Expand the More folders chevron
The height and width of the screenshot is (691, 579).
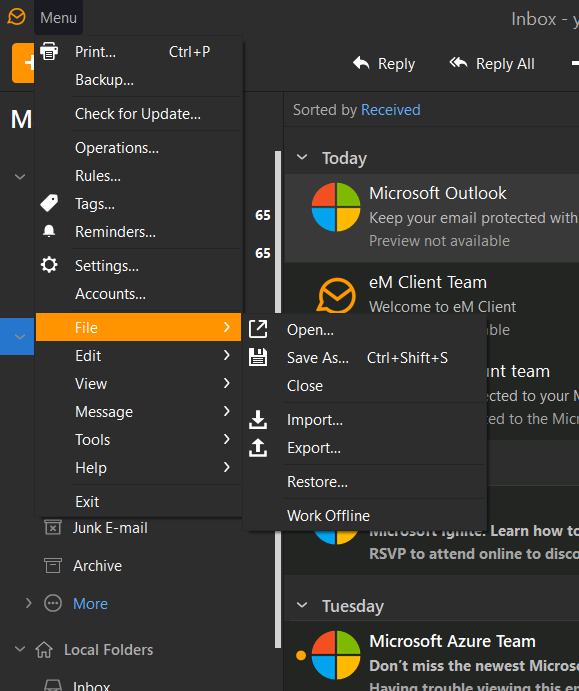[28, 603]
